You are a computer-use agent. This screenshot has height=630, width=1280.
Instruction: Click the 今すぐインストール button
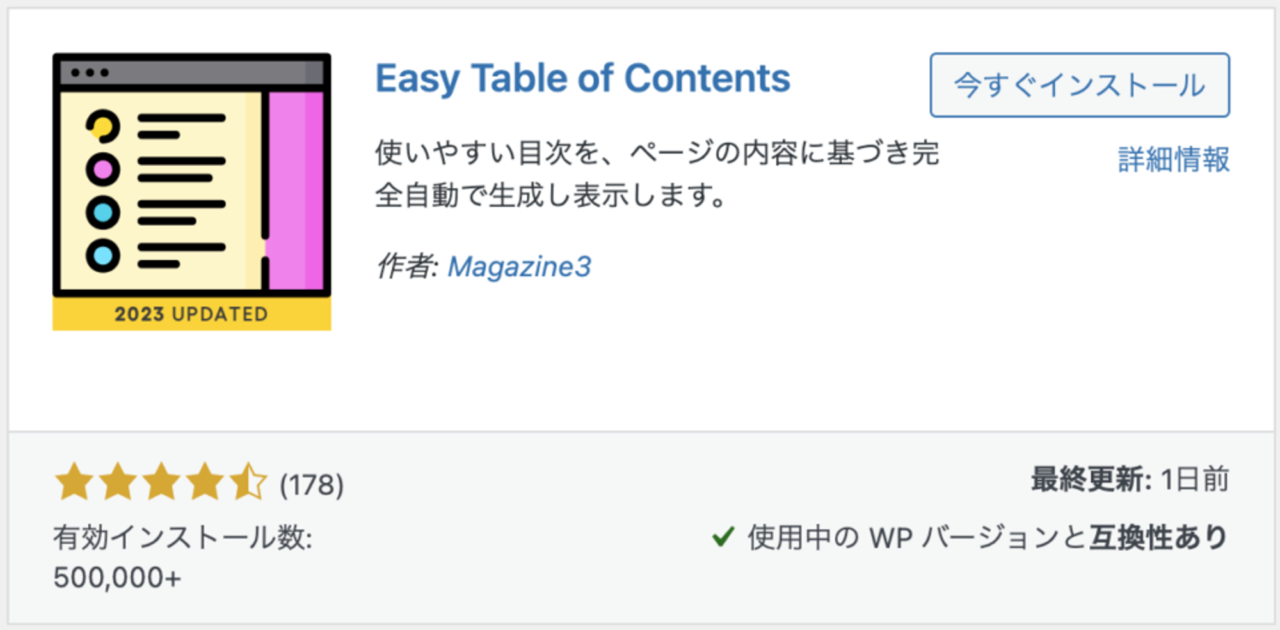(x=1079, y=85)
